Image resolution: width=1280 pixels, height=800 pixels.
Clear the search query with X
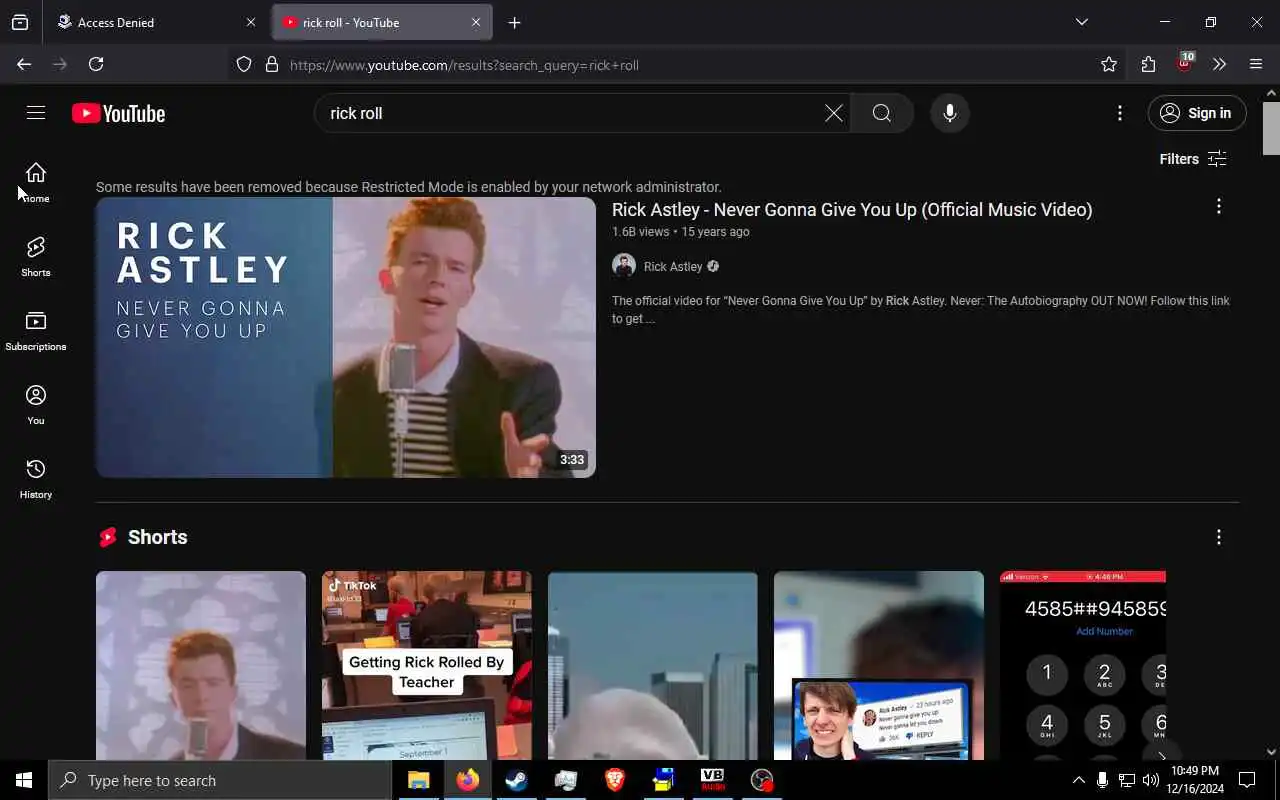pyautogui.click(x=833, y=113)
